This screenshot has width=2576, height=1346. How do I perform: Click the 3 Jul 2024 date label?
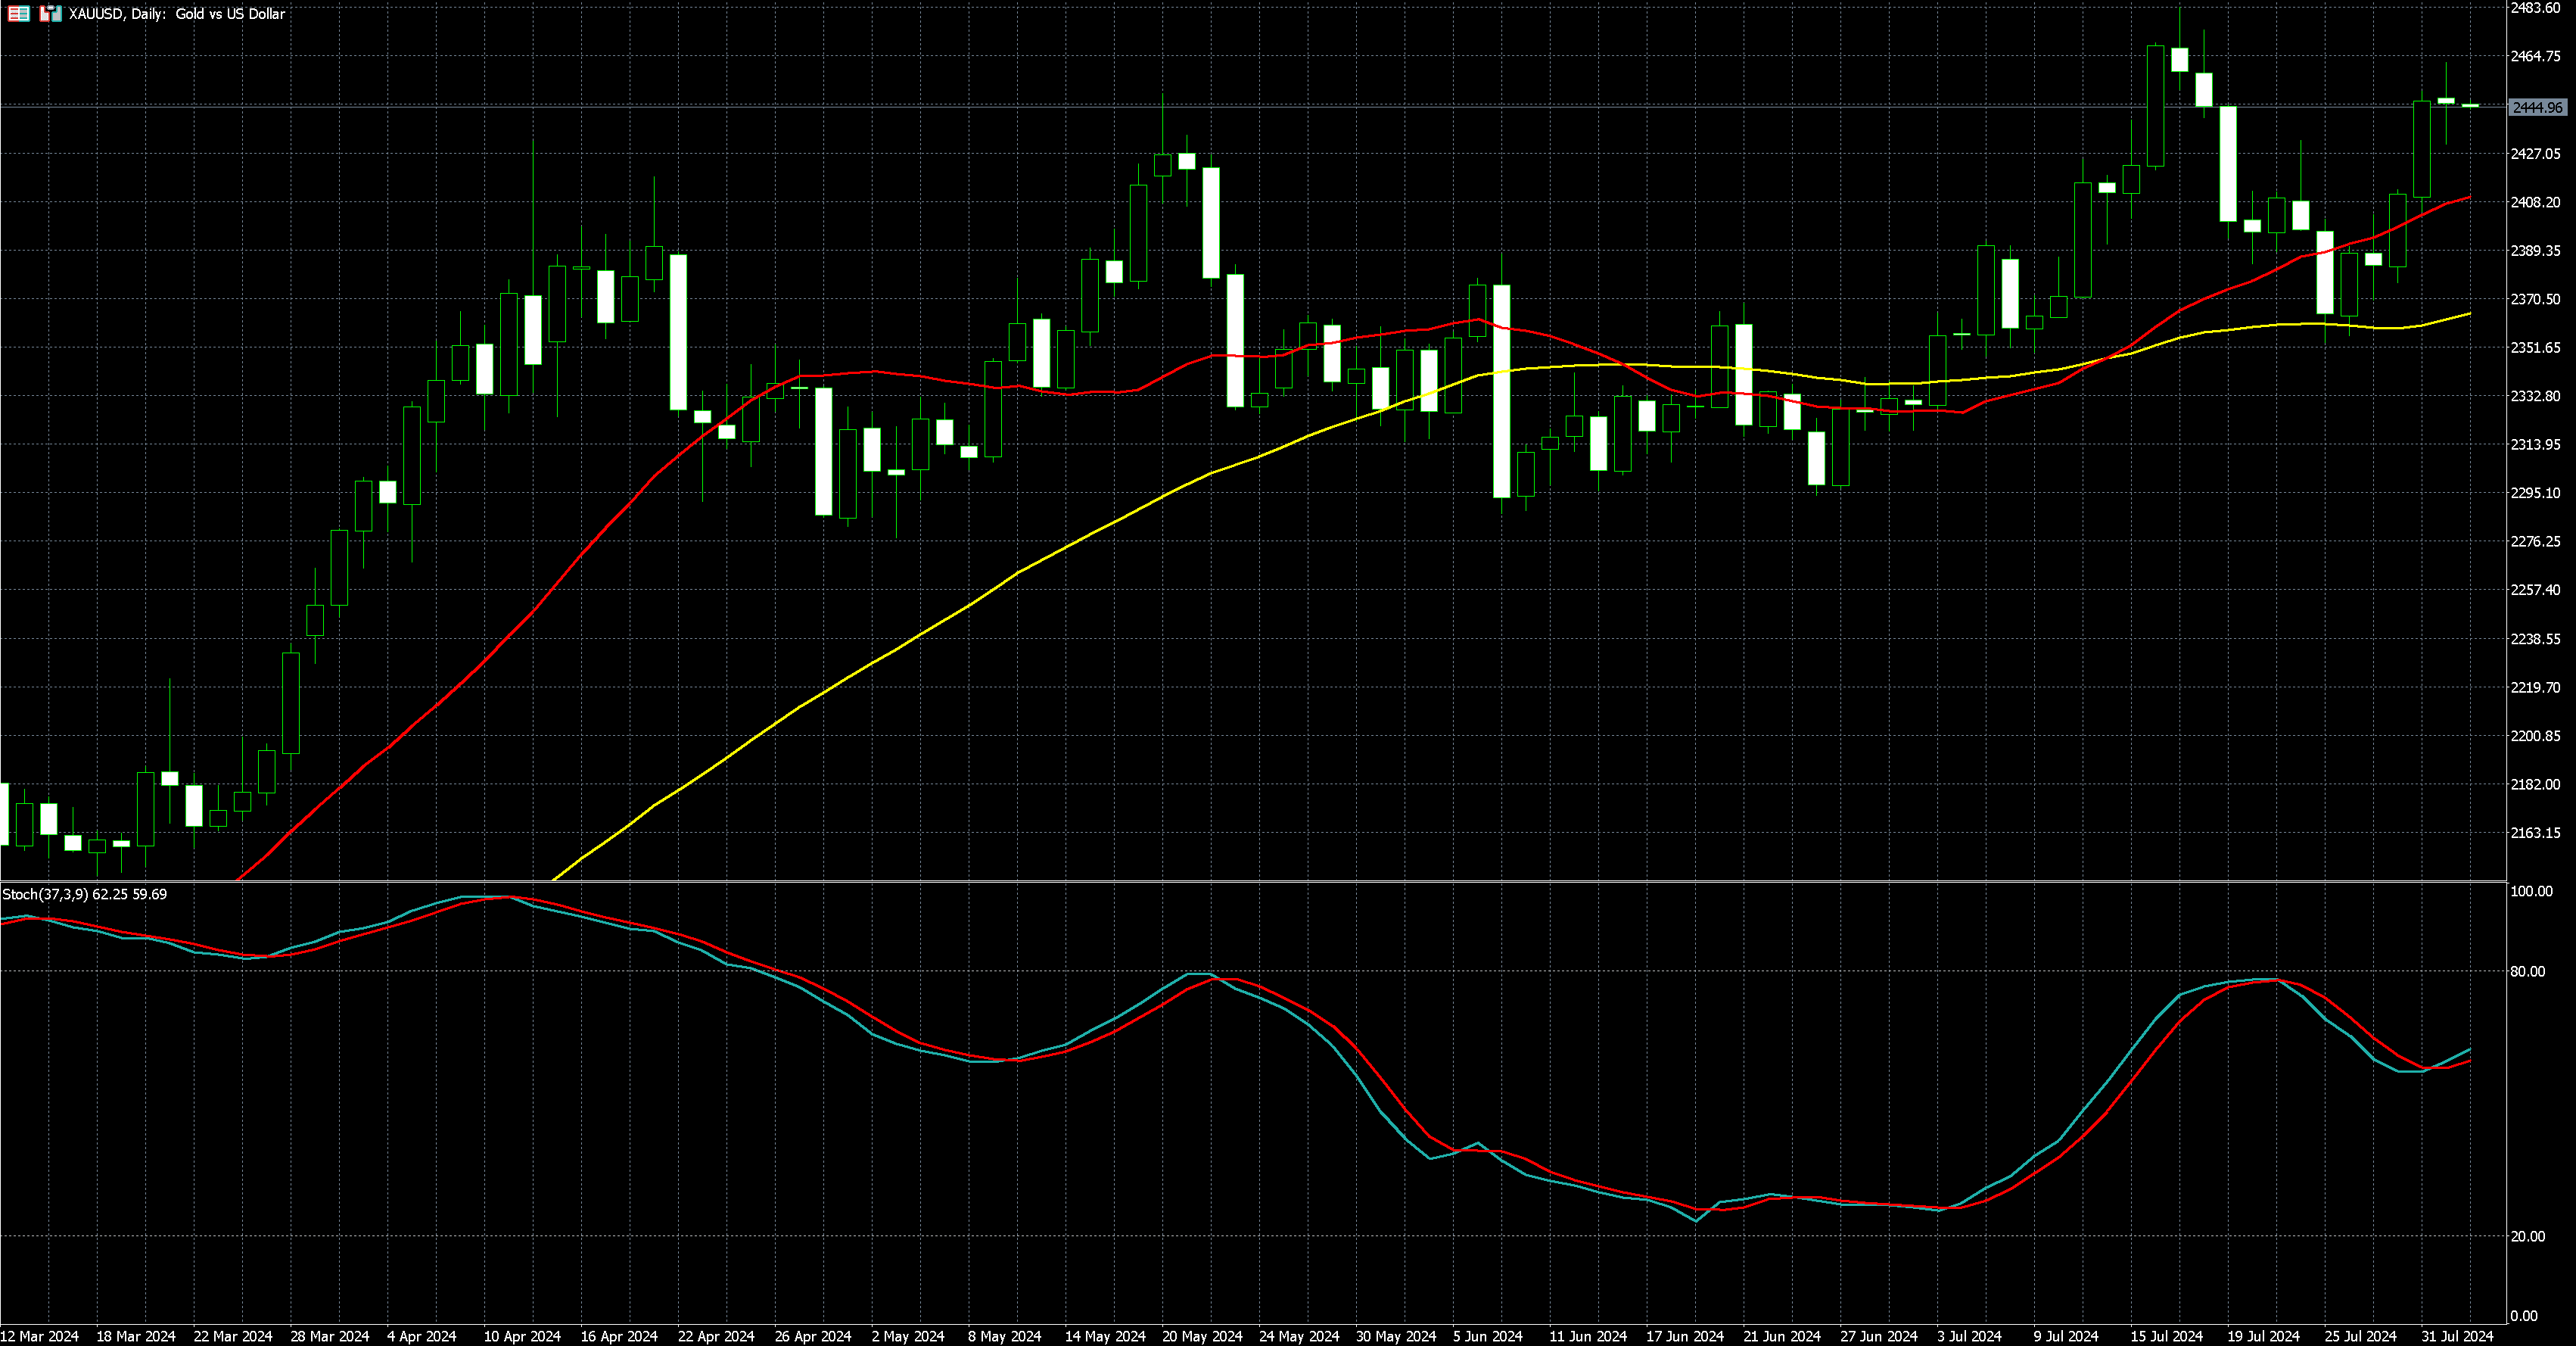[1969, 1336]
